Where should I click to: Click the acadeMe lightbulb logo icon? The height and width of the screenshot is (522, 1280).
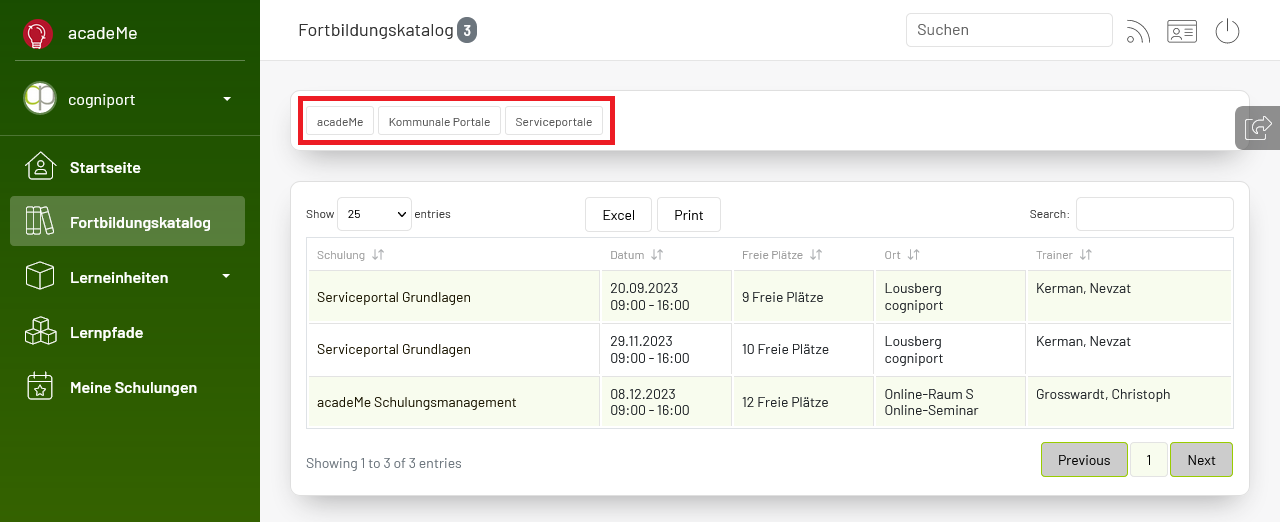38,33
